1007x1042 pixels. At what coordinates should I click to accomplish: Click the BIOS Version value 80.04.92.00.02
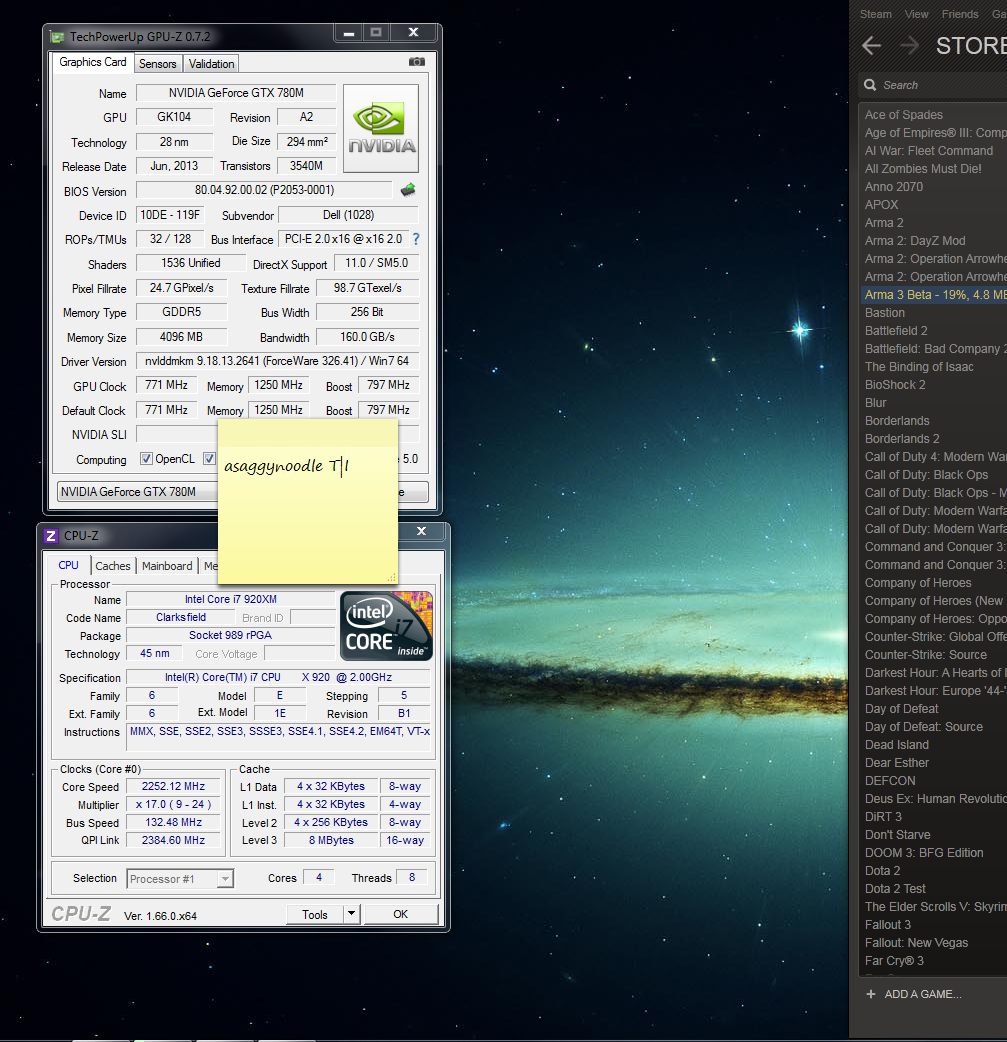[x=264, y=190]
